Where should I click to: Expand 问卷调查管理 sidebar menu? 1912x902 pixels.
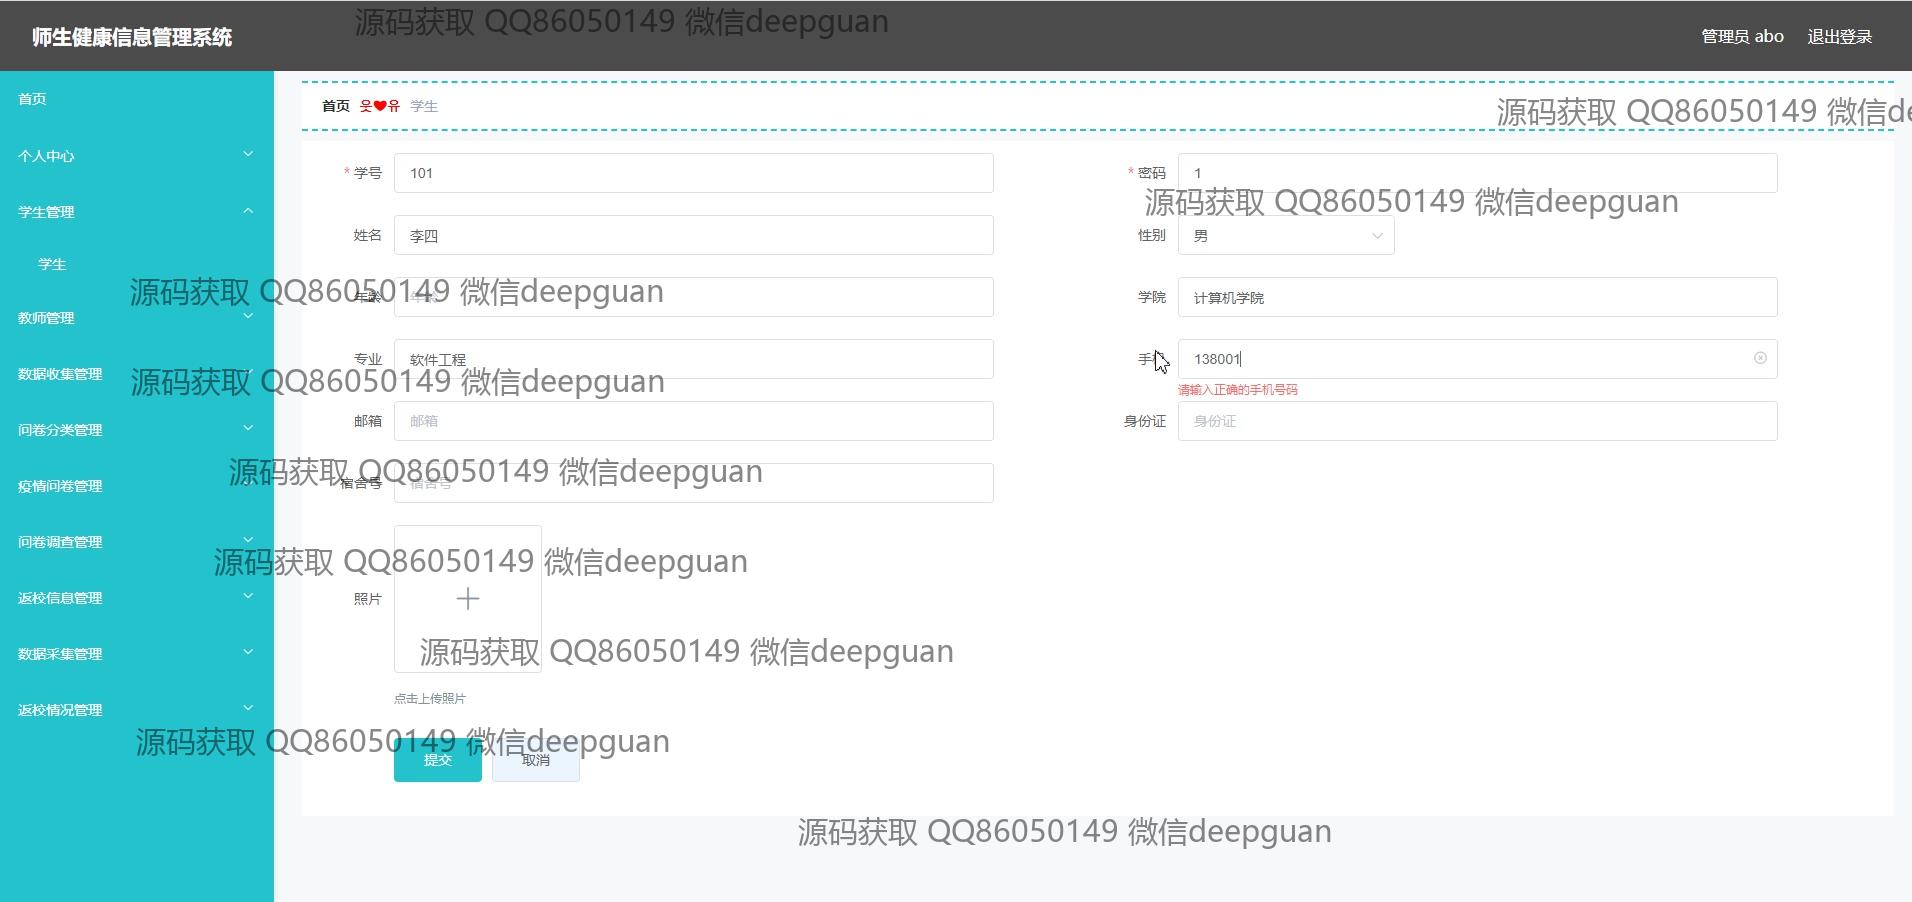point(137,542)
